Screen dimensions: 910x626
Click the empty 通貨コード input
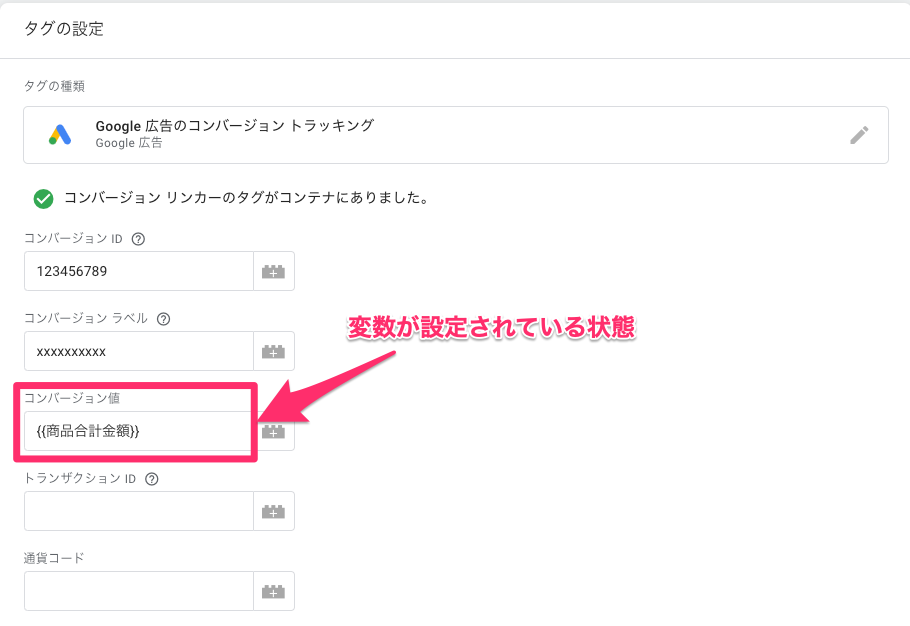(138, 590)
